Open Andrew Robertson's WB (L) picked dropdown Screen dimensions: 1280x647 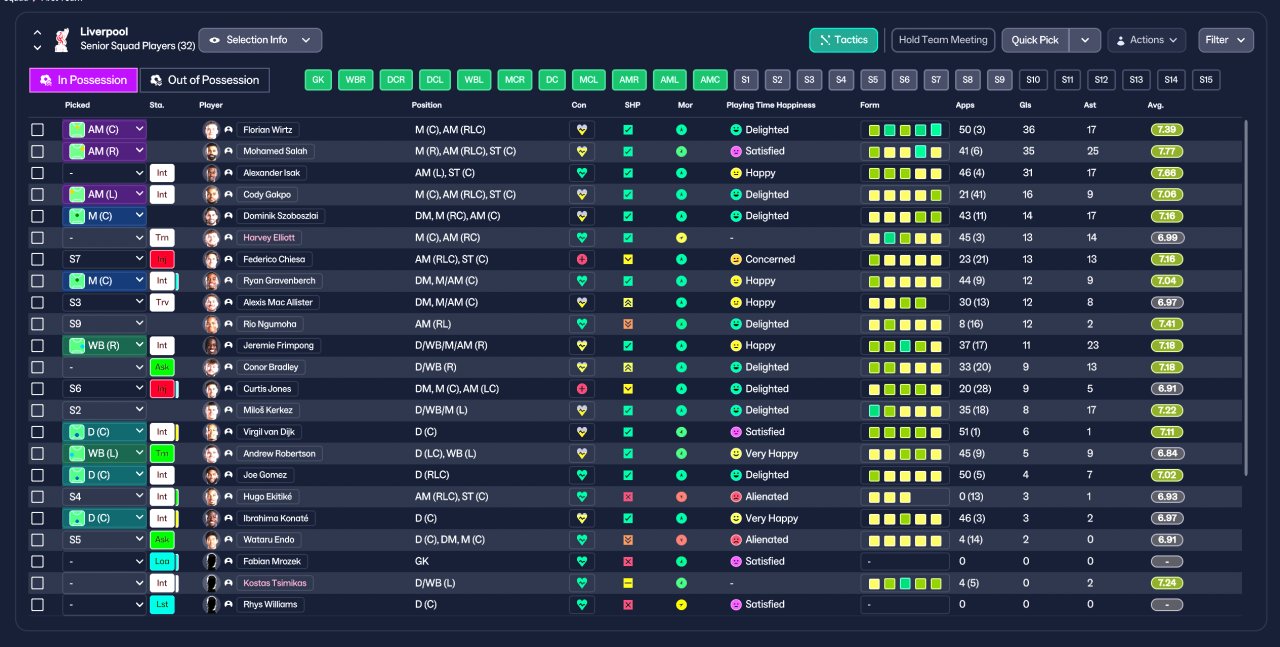pyautogui.click(x=105, y=454)
